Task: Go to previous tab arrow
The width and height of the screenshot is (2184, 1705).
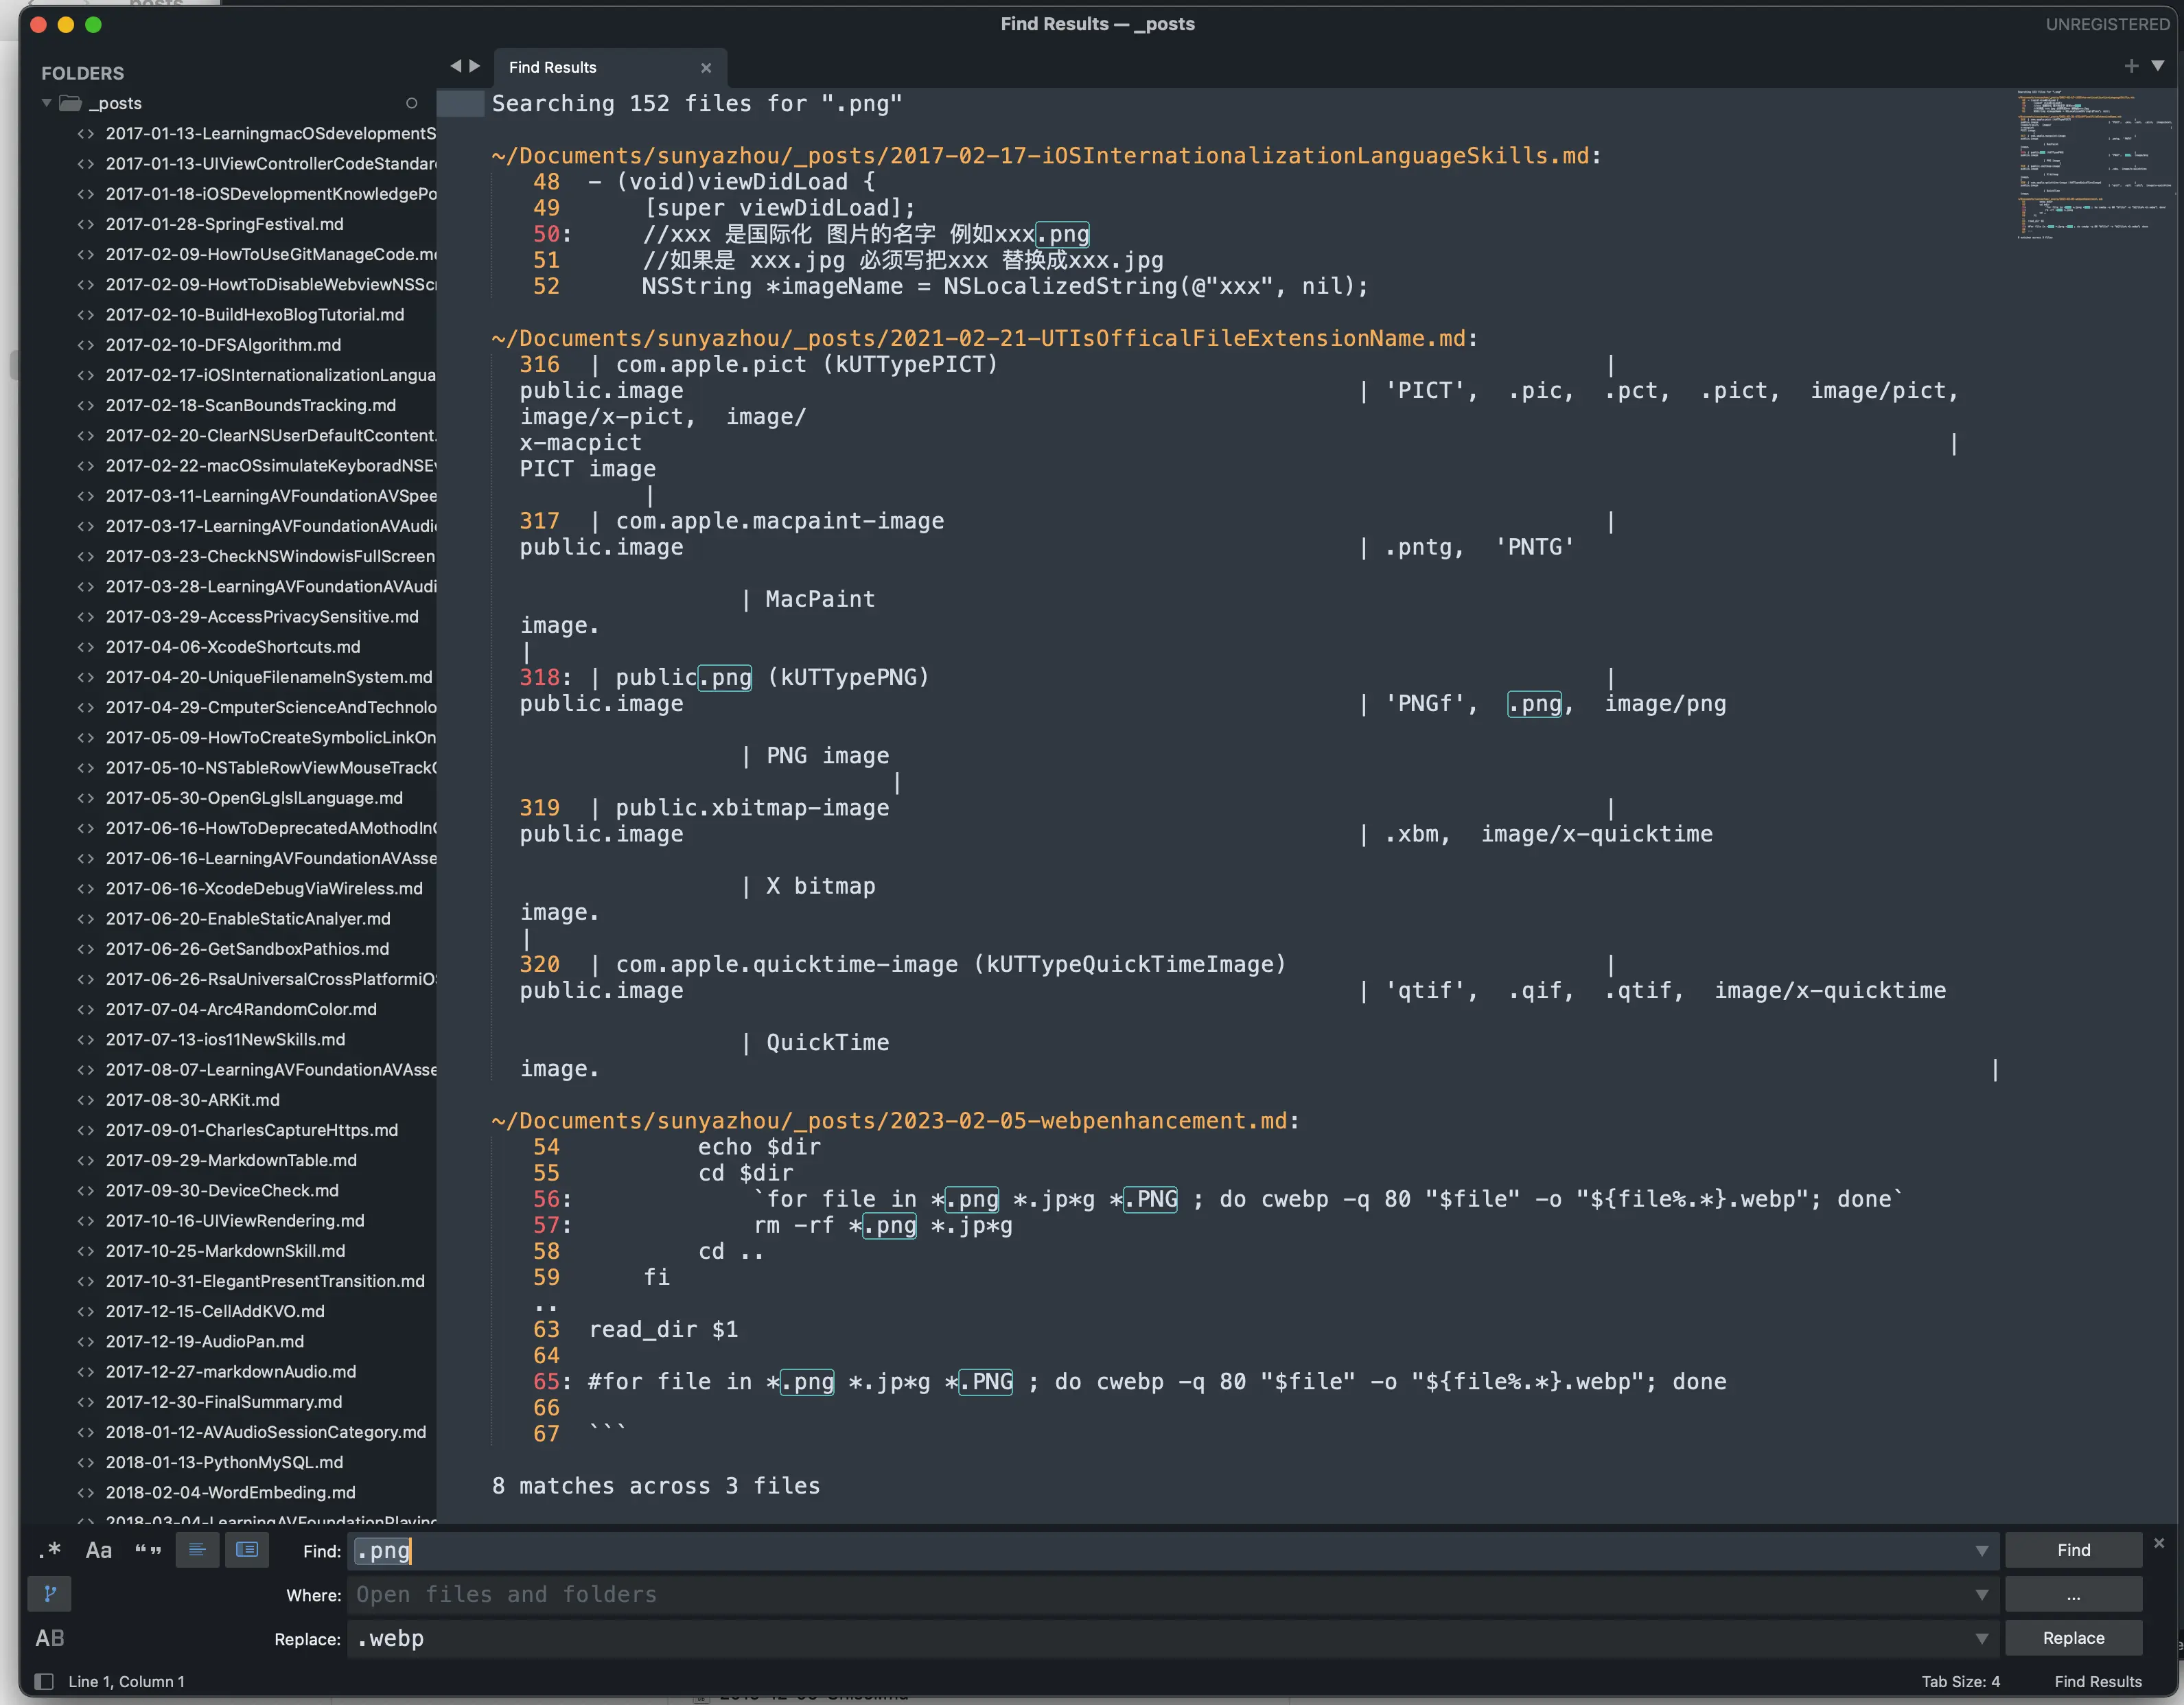Action: coord(455,66)
